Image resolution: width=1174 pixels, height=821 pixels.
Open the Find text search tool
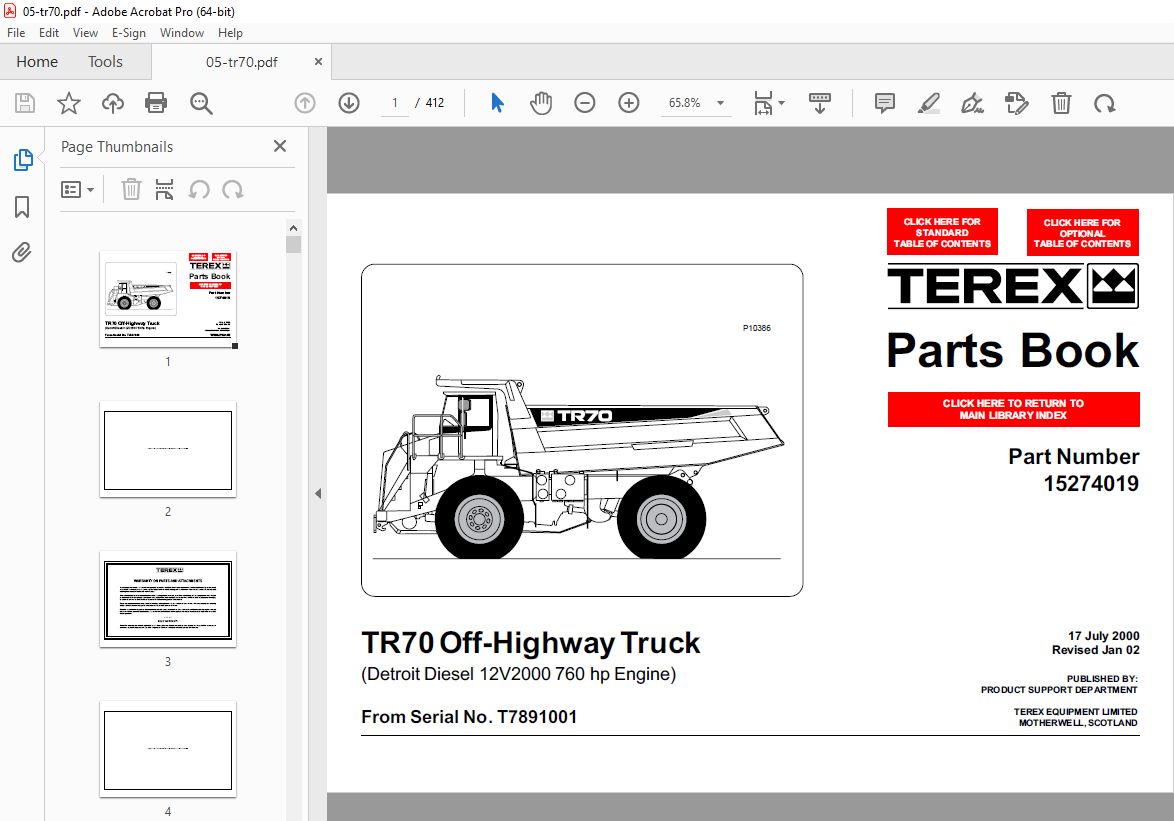coord(201,103)
